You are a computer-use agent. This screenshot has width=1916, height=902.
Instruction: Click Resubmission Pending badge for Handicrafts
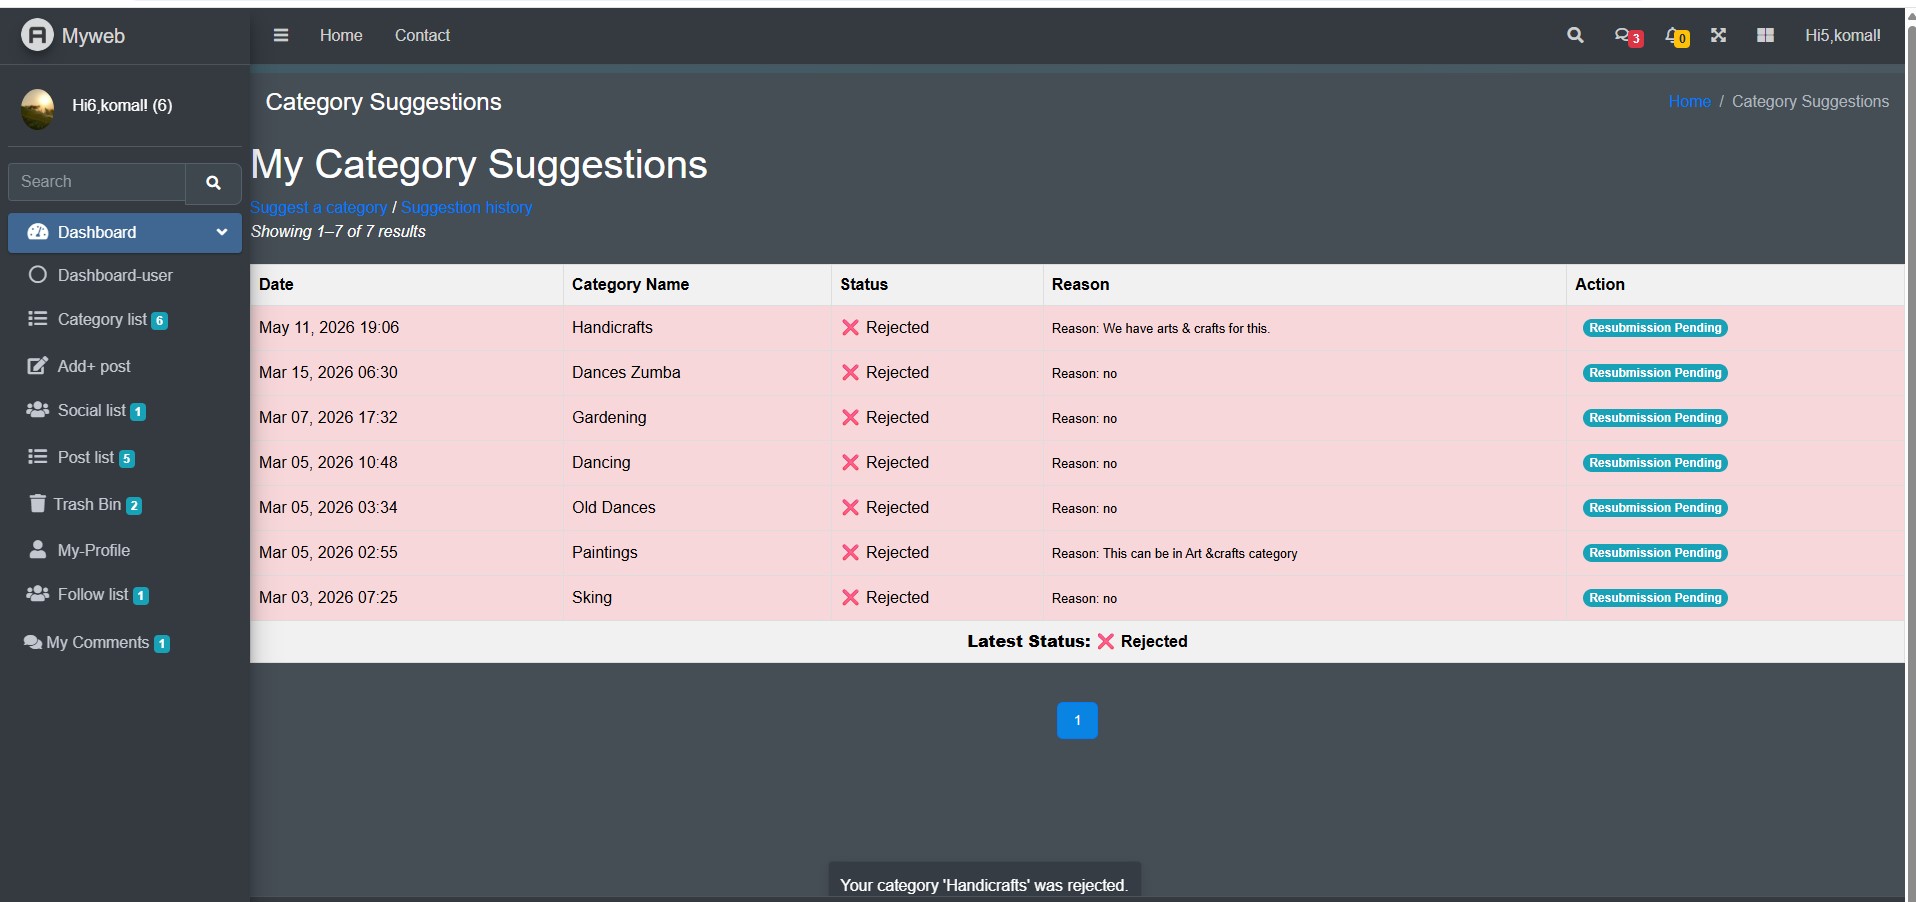1655,328
